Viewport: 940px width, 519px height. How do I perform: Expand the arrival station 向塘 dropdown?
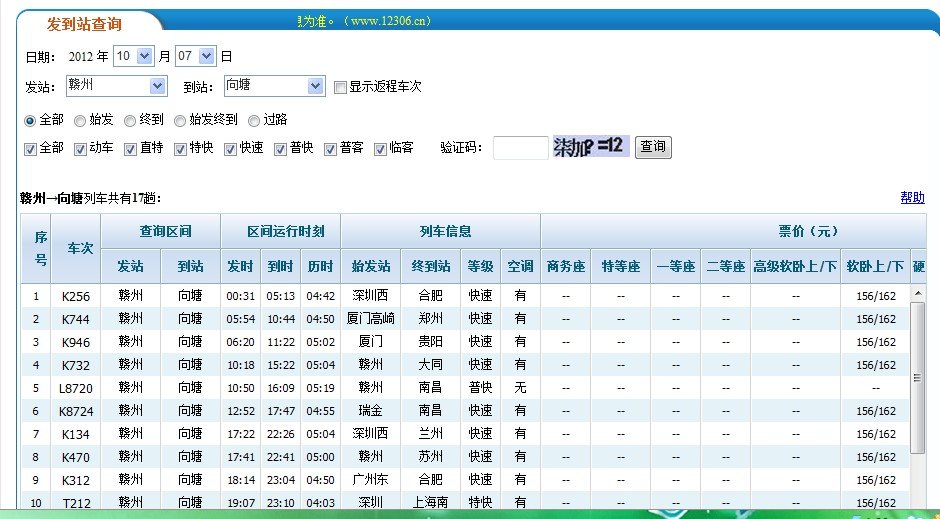point(275,86)
